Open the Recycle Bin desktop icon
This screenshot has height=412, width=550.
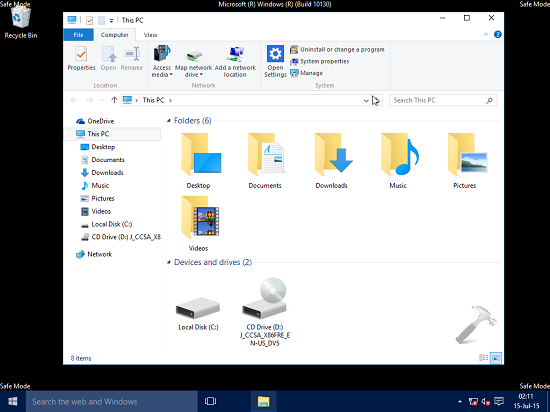tap(21, 22)
